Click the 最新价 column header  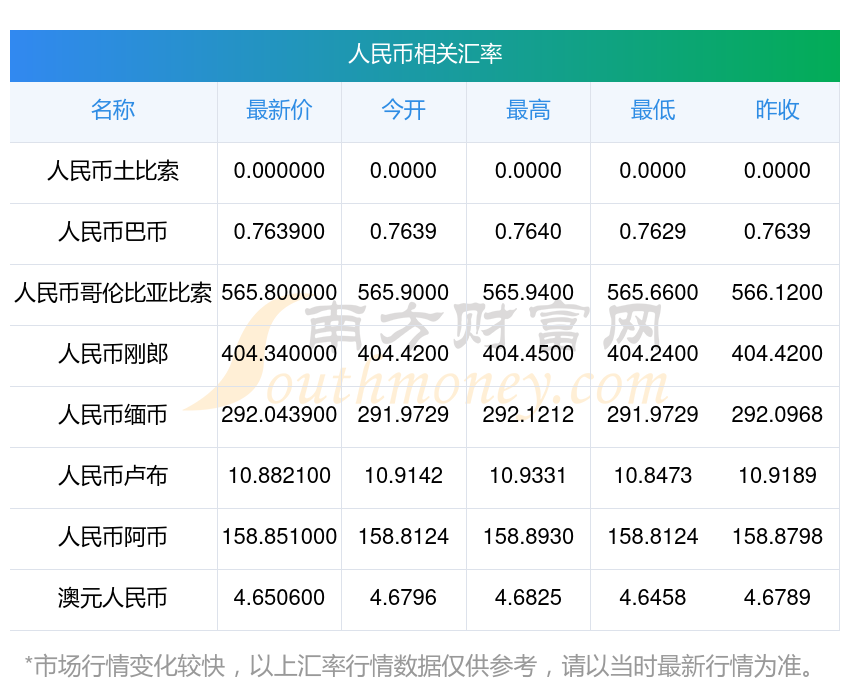click(279, 110)
